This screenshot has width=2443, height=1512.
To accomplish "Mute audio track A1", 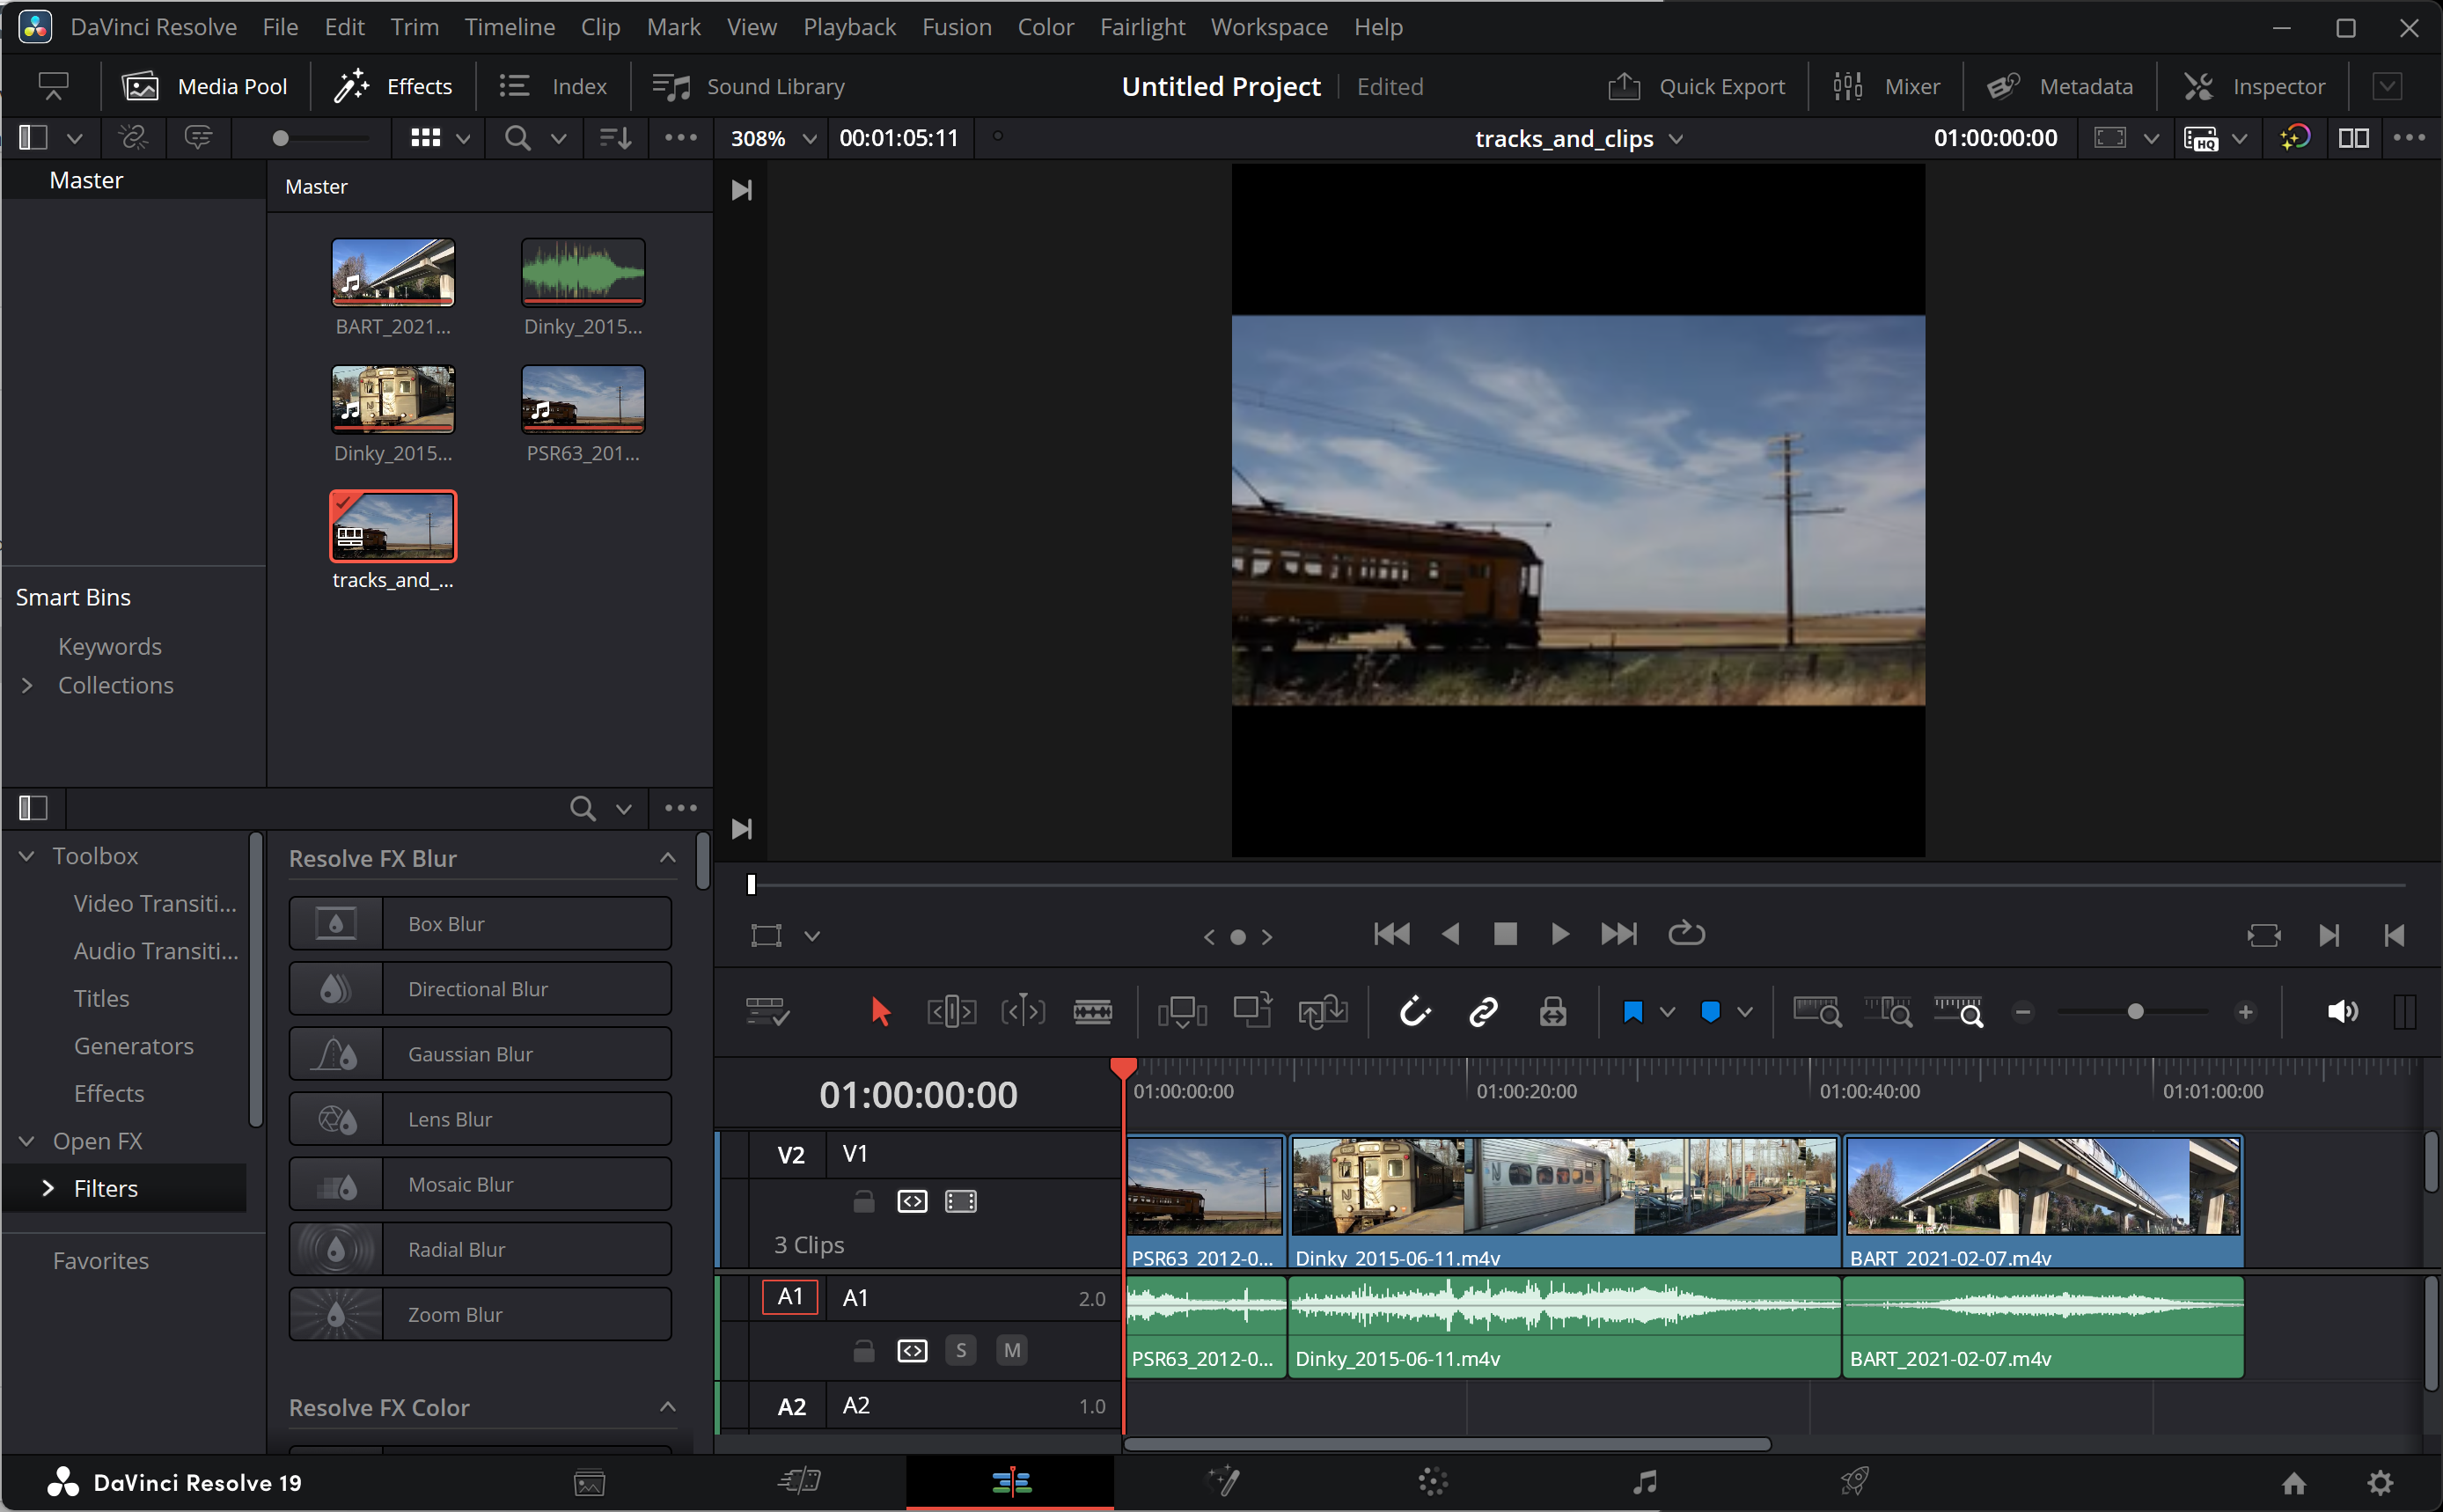I will click(x=1012, y=1351).
